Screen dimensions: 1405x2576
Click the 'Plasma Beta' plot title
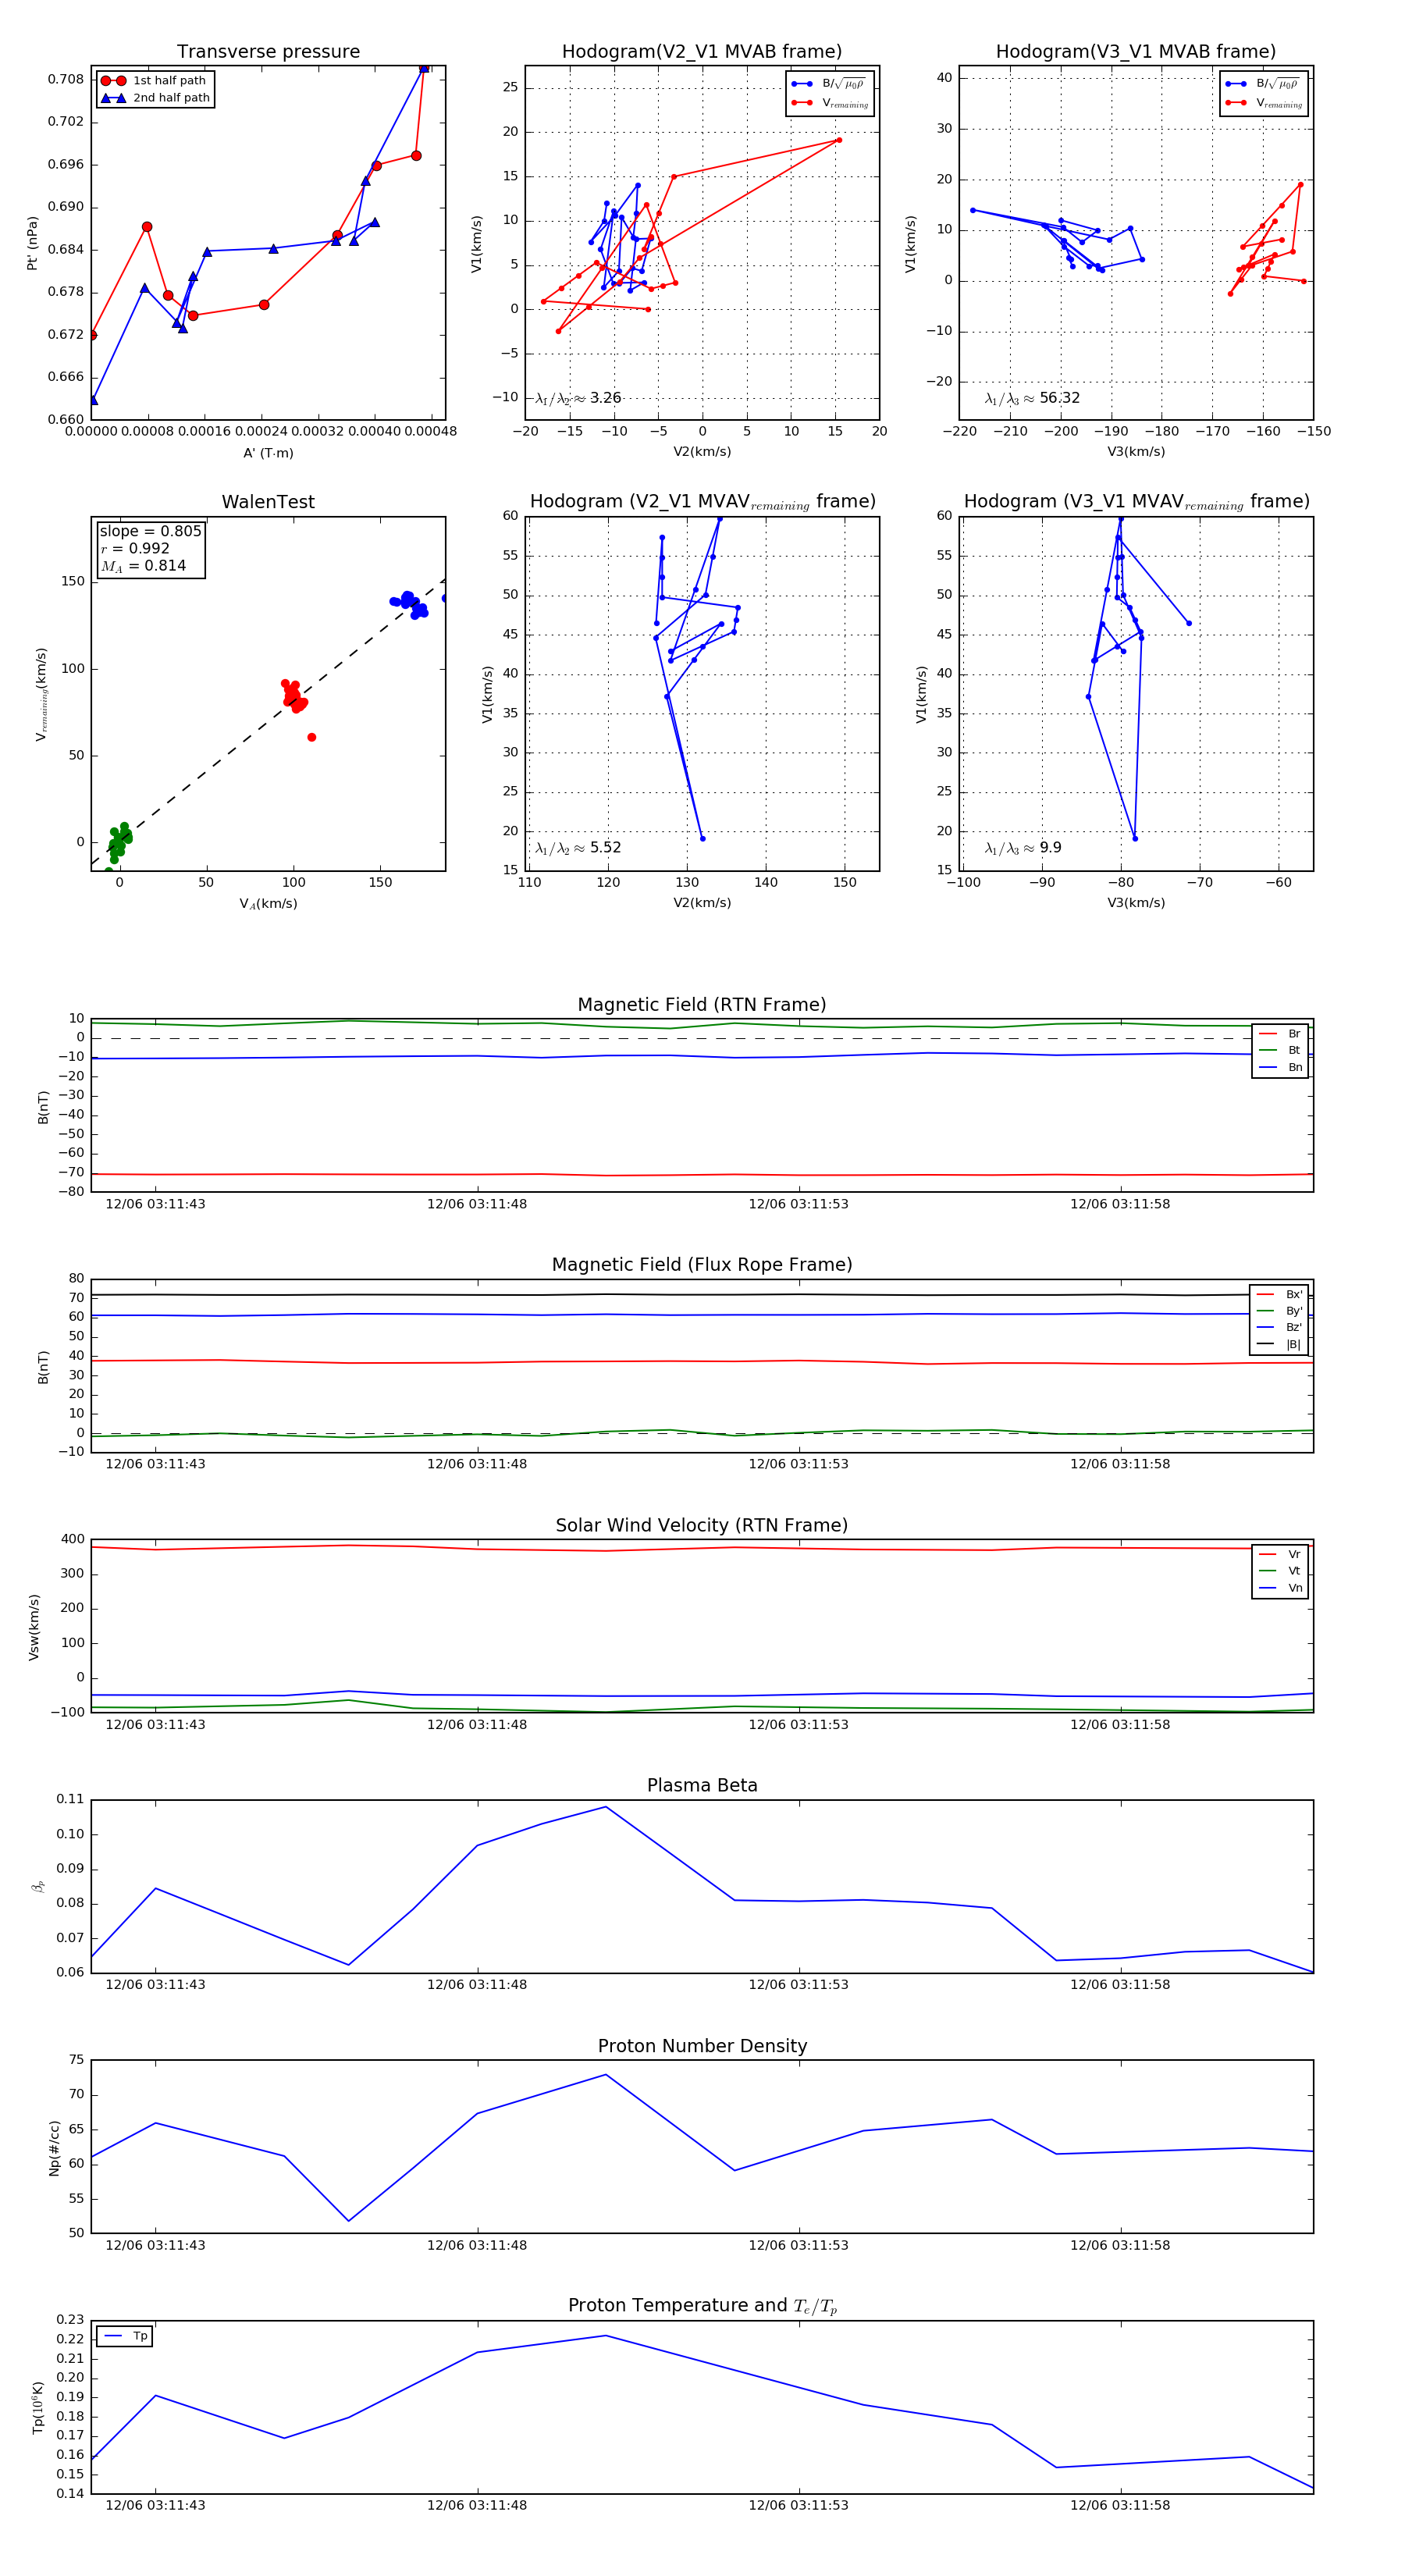pos(702,1785)
